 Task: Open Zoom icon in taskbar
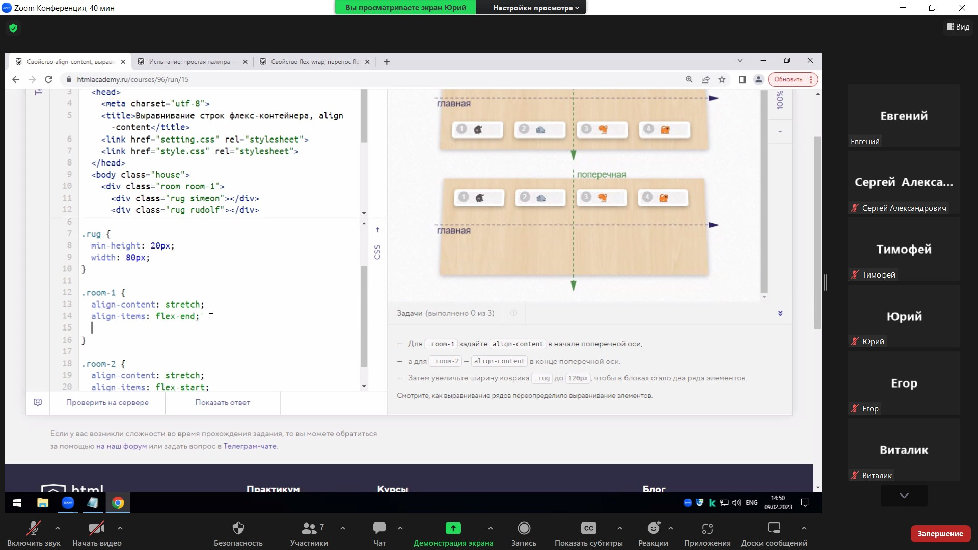click(68, 503)
